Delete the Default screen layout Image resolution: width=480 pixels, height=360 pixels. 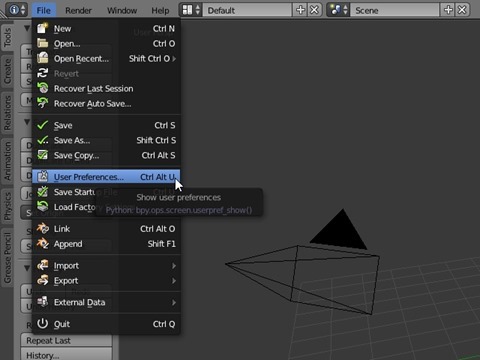[314, 10]
